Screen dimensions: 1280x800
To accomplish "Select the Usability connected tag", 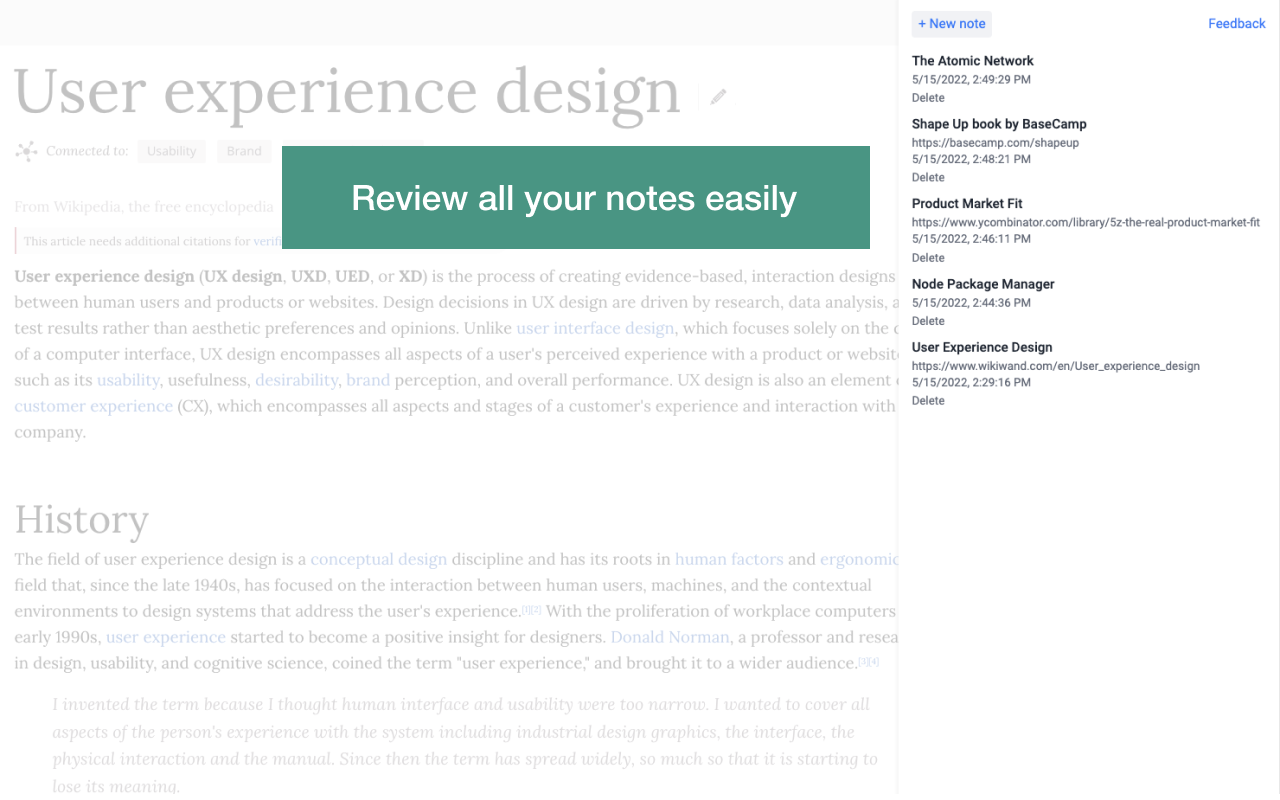I will pos(172,151).
